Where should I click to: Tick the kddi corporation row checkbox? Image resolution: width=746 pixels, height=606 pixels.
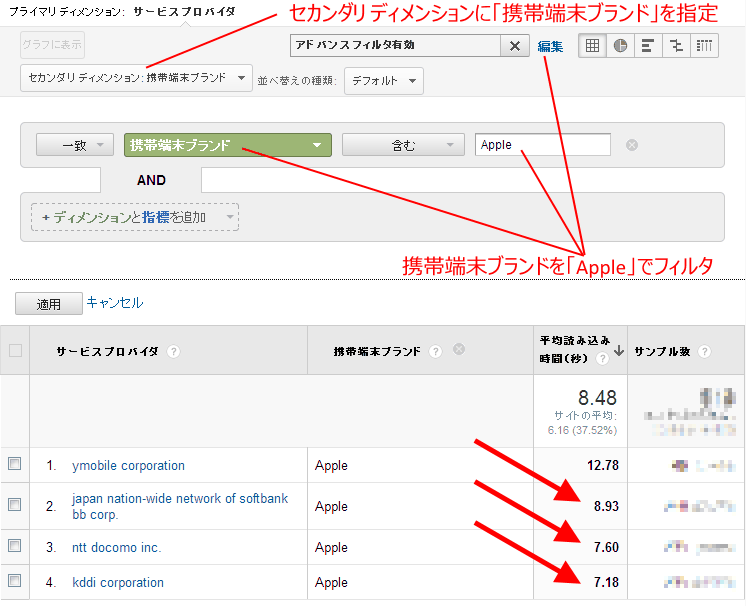point(14,581)
